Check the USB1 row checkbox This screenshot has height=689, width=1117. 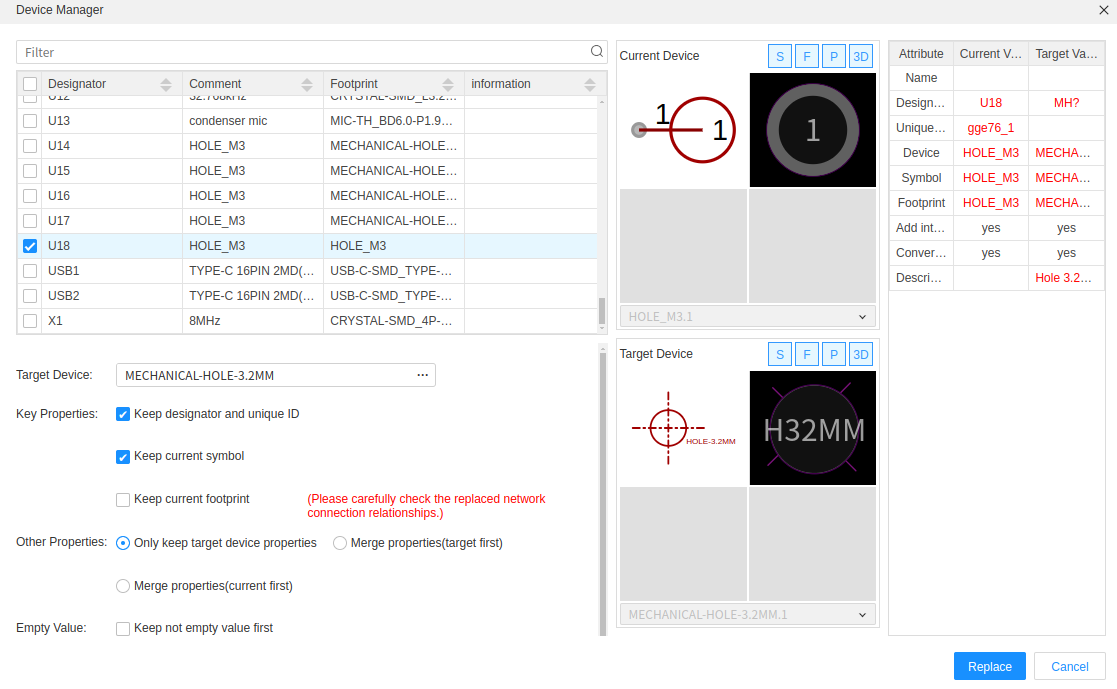click(30, 271)
